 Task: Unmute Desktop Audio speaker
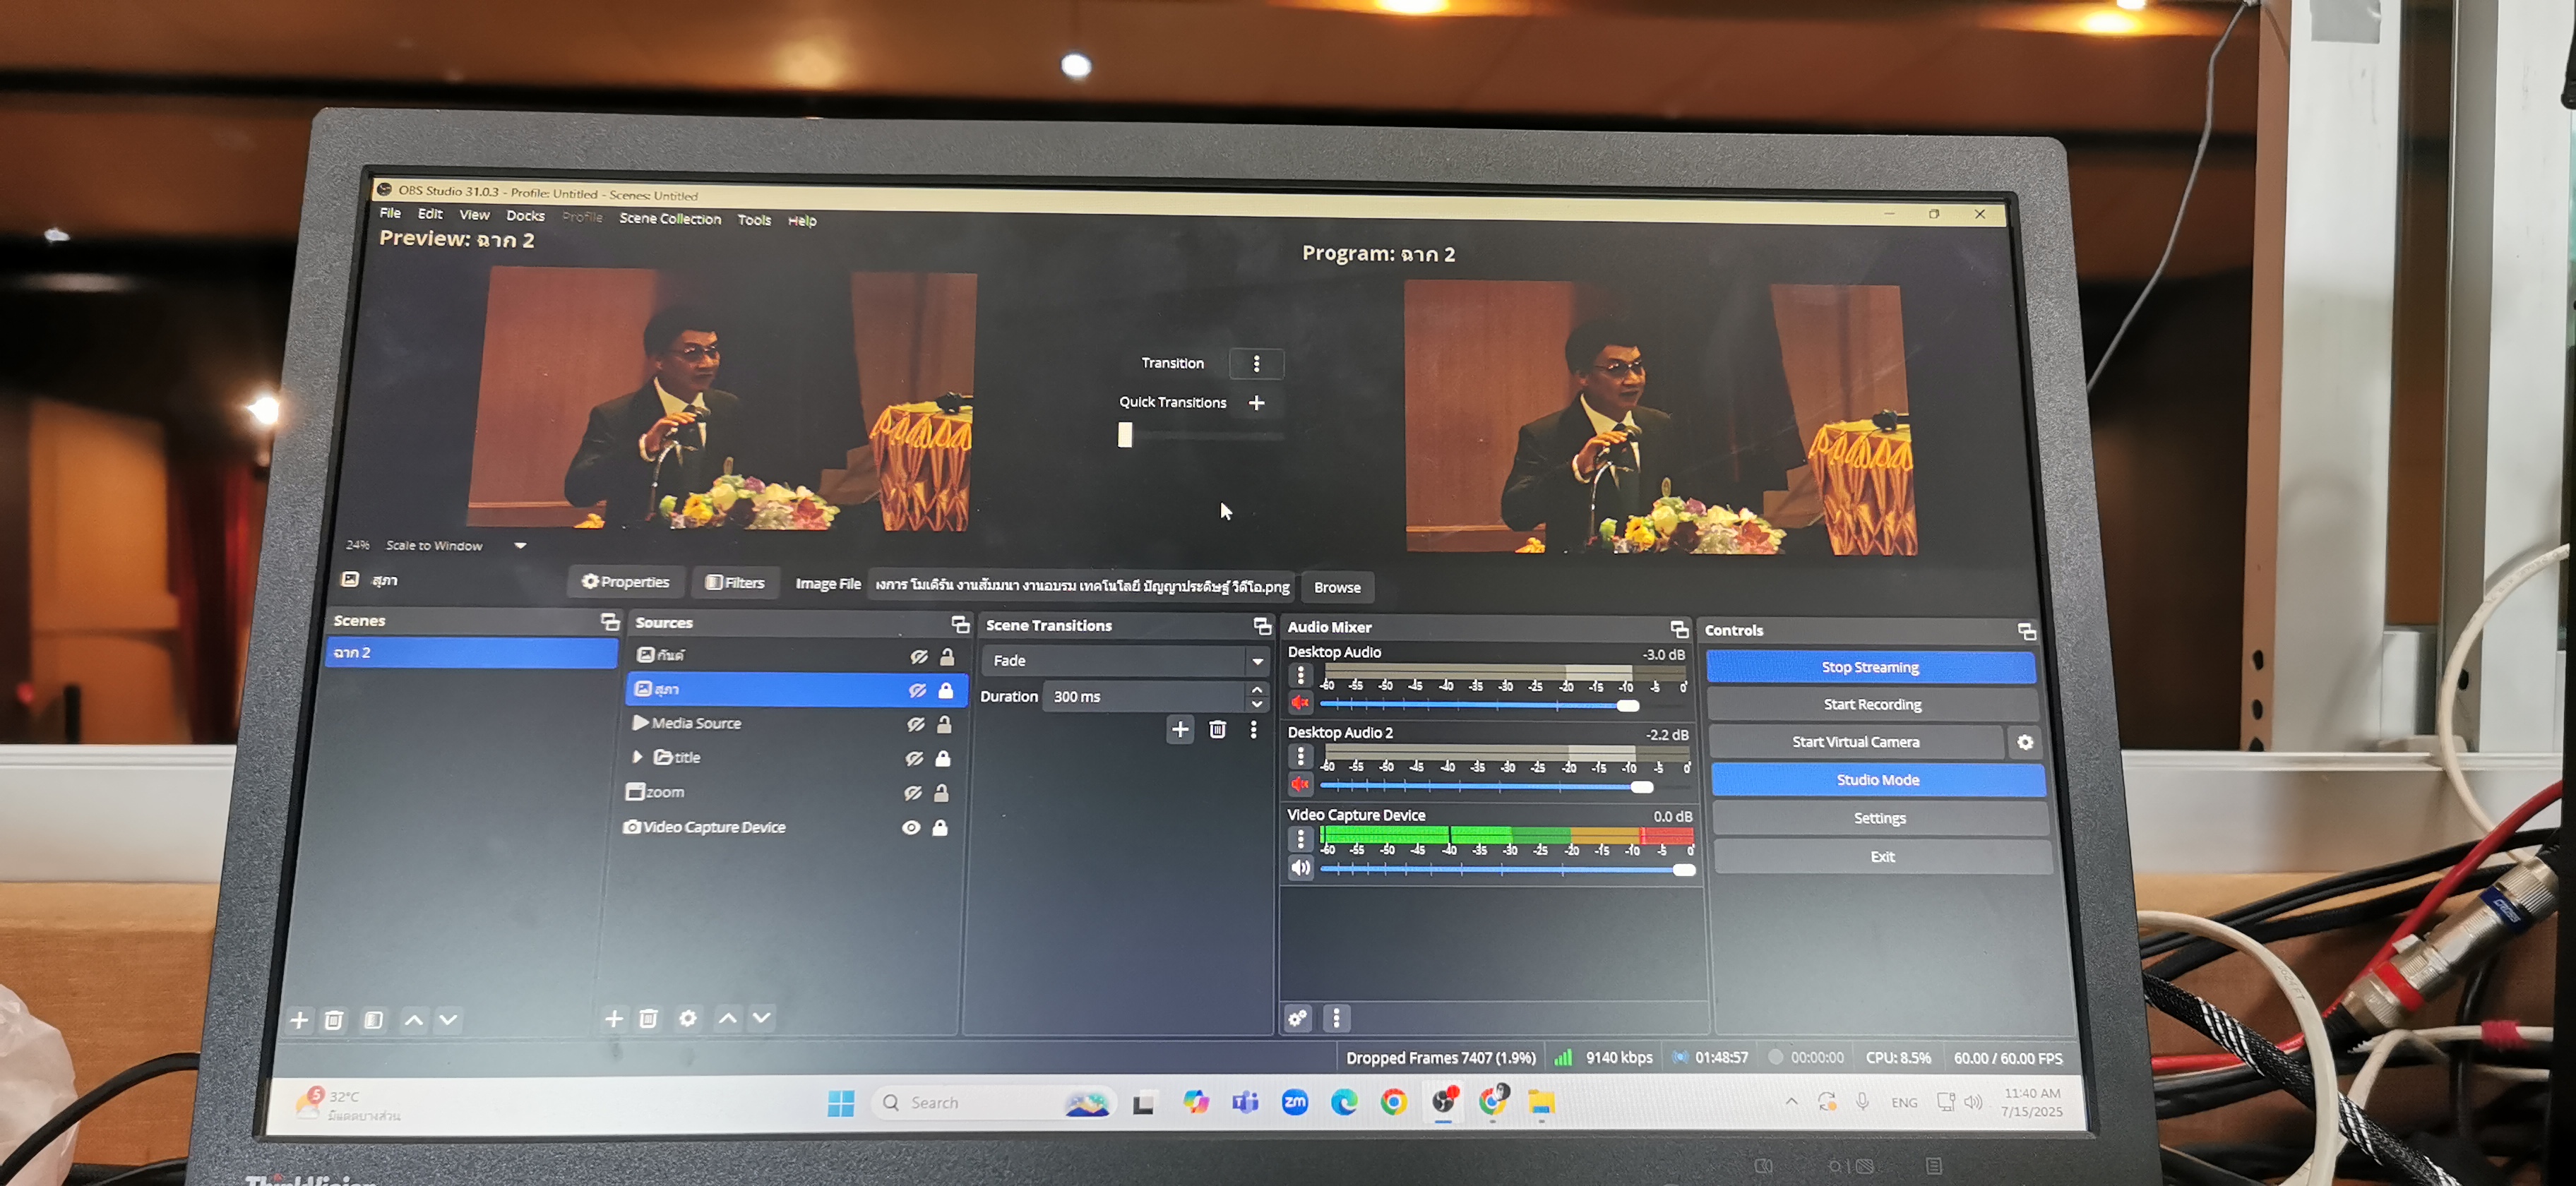click(1300, 703)
